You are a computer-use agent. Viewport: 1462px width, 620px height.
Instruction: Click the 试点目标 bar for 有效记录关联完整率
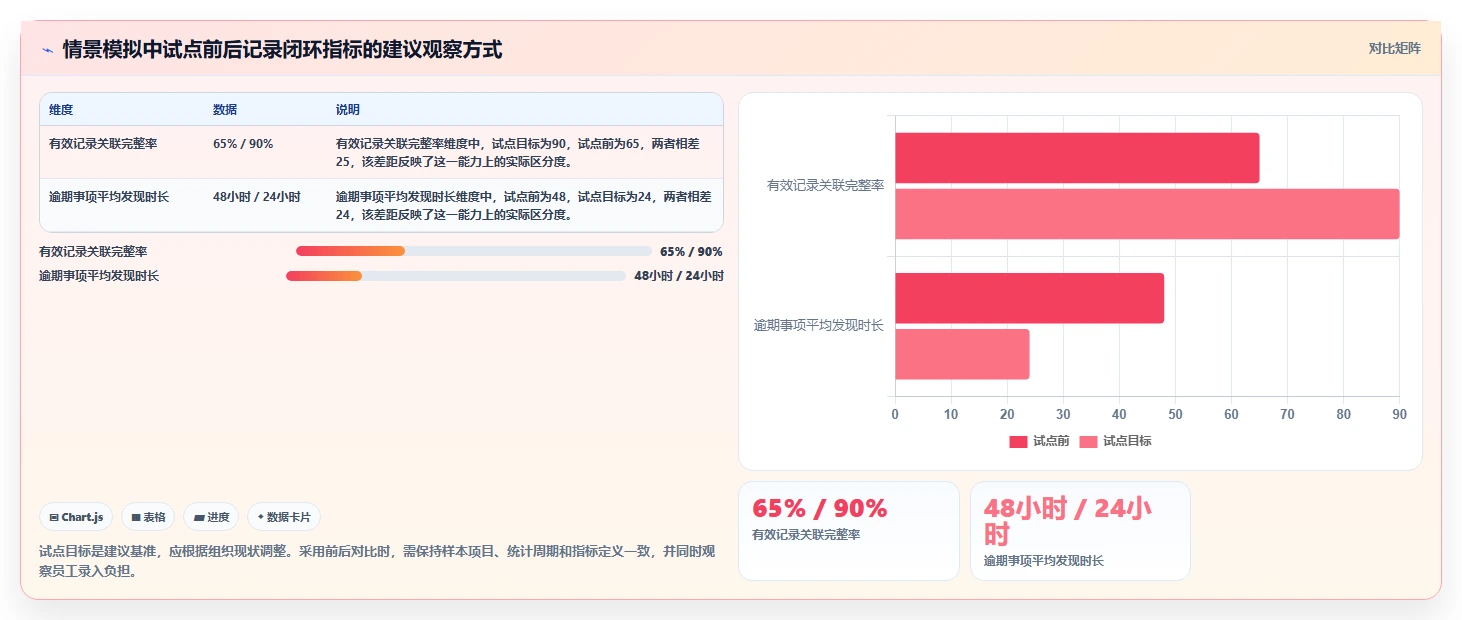[1147, 214]
